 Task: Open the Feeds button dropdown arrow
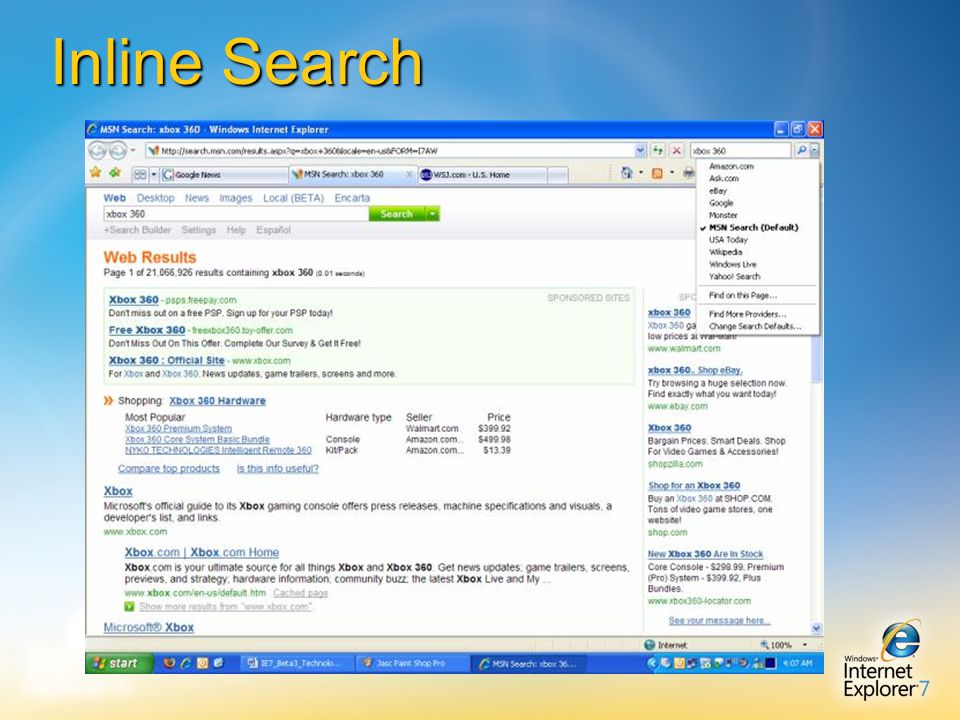tap(672, 173)
